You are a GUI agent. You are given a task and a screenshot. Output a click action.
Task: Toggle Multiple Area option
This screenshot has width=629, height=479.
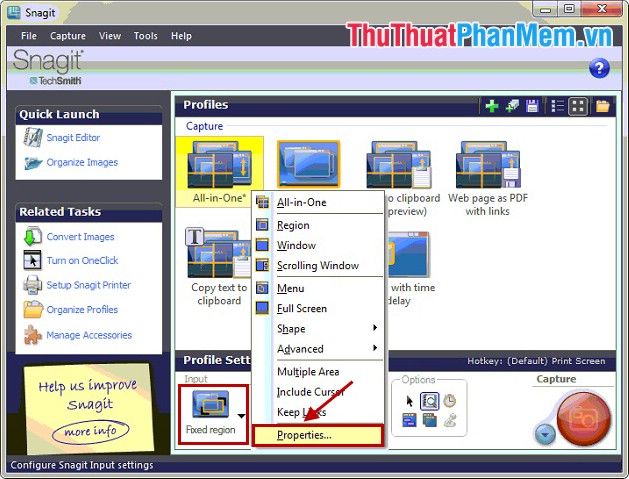point(319,372)
